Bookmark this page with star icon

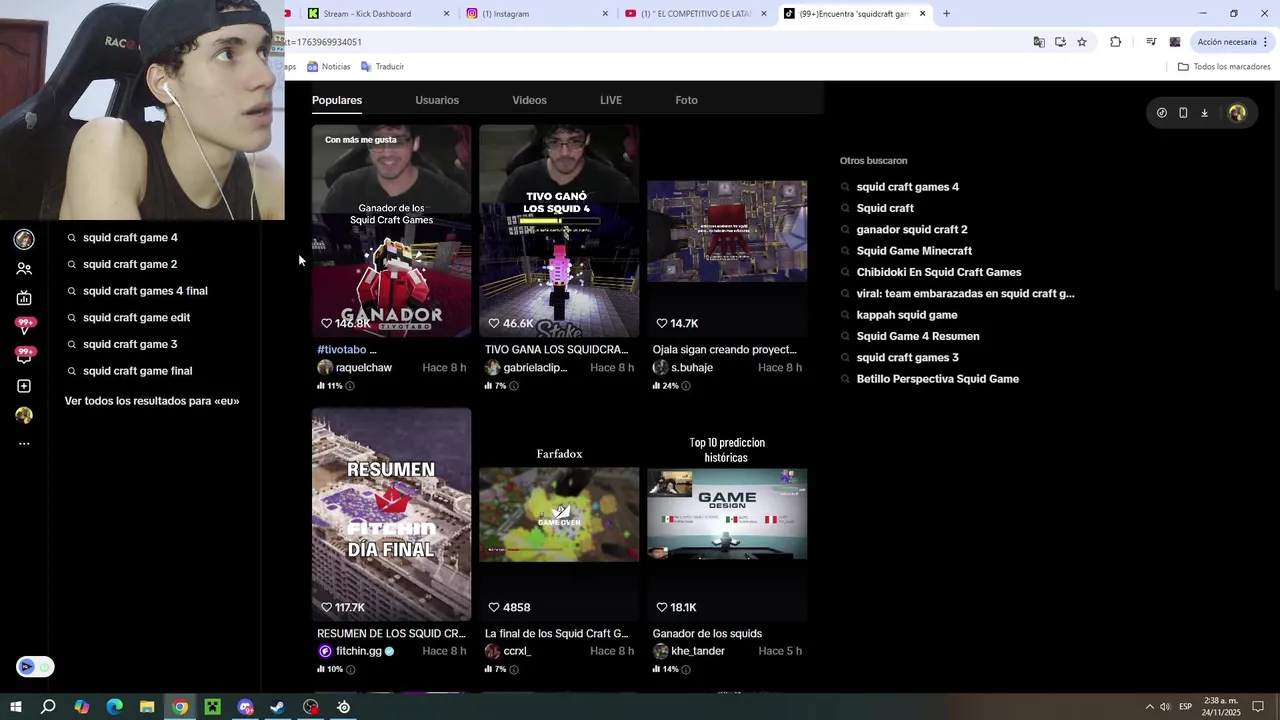1082,42
